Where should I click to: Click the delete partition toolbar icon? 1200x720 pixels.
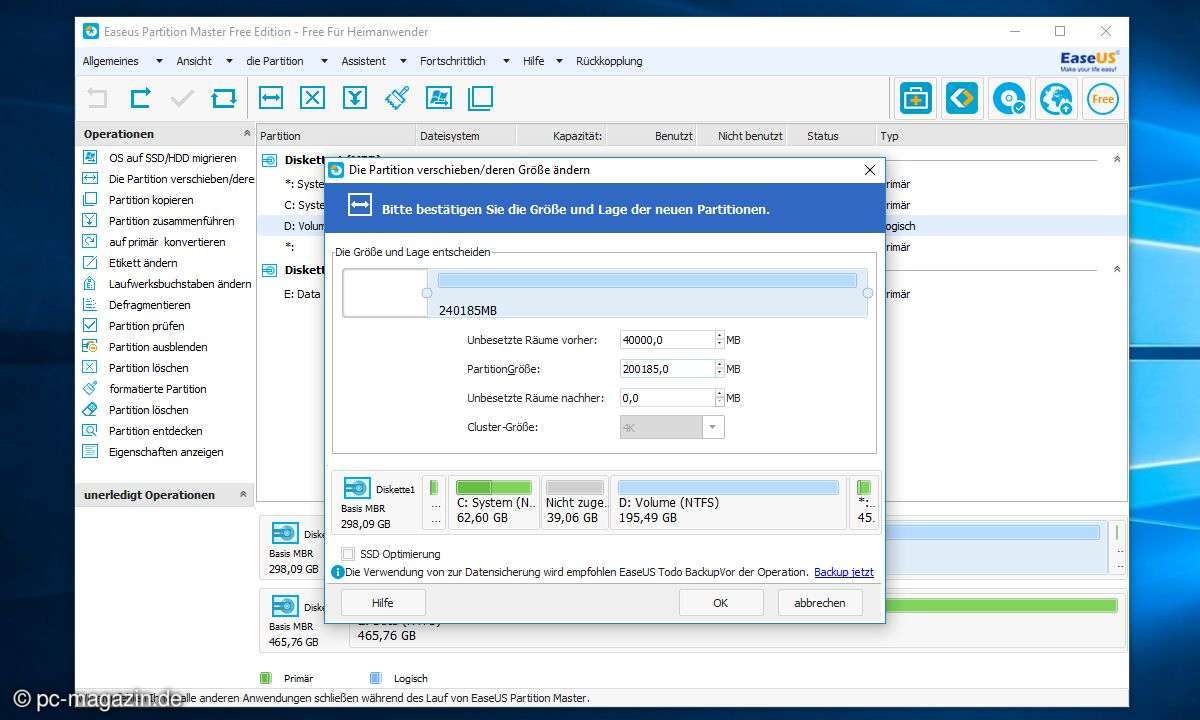(x=313, y=98)
